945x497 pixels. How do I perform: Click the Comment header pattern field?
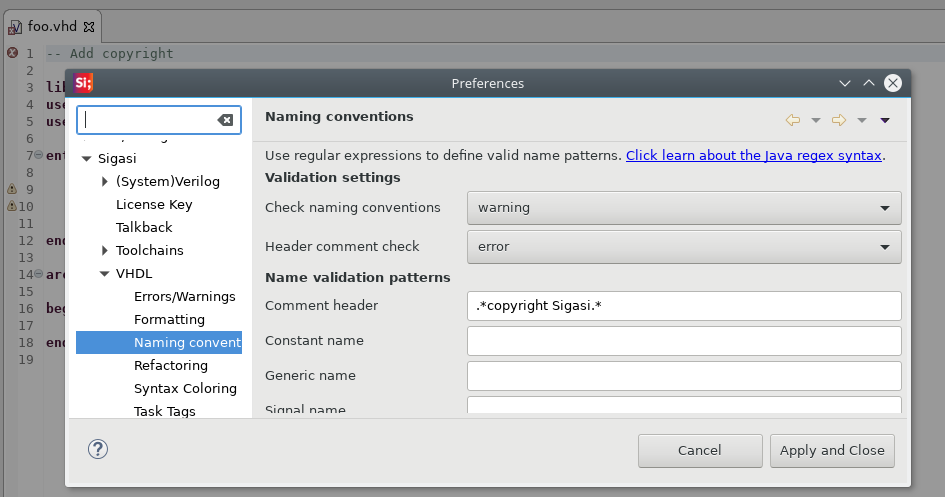[x=684, y=306]
